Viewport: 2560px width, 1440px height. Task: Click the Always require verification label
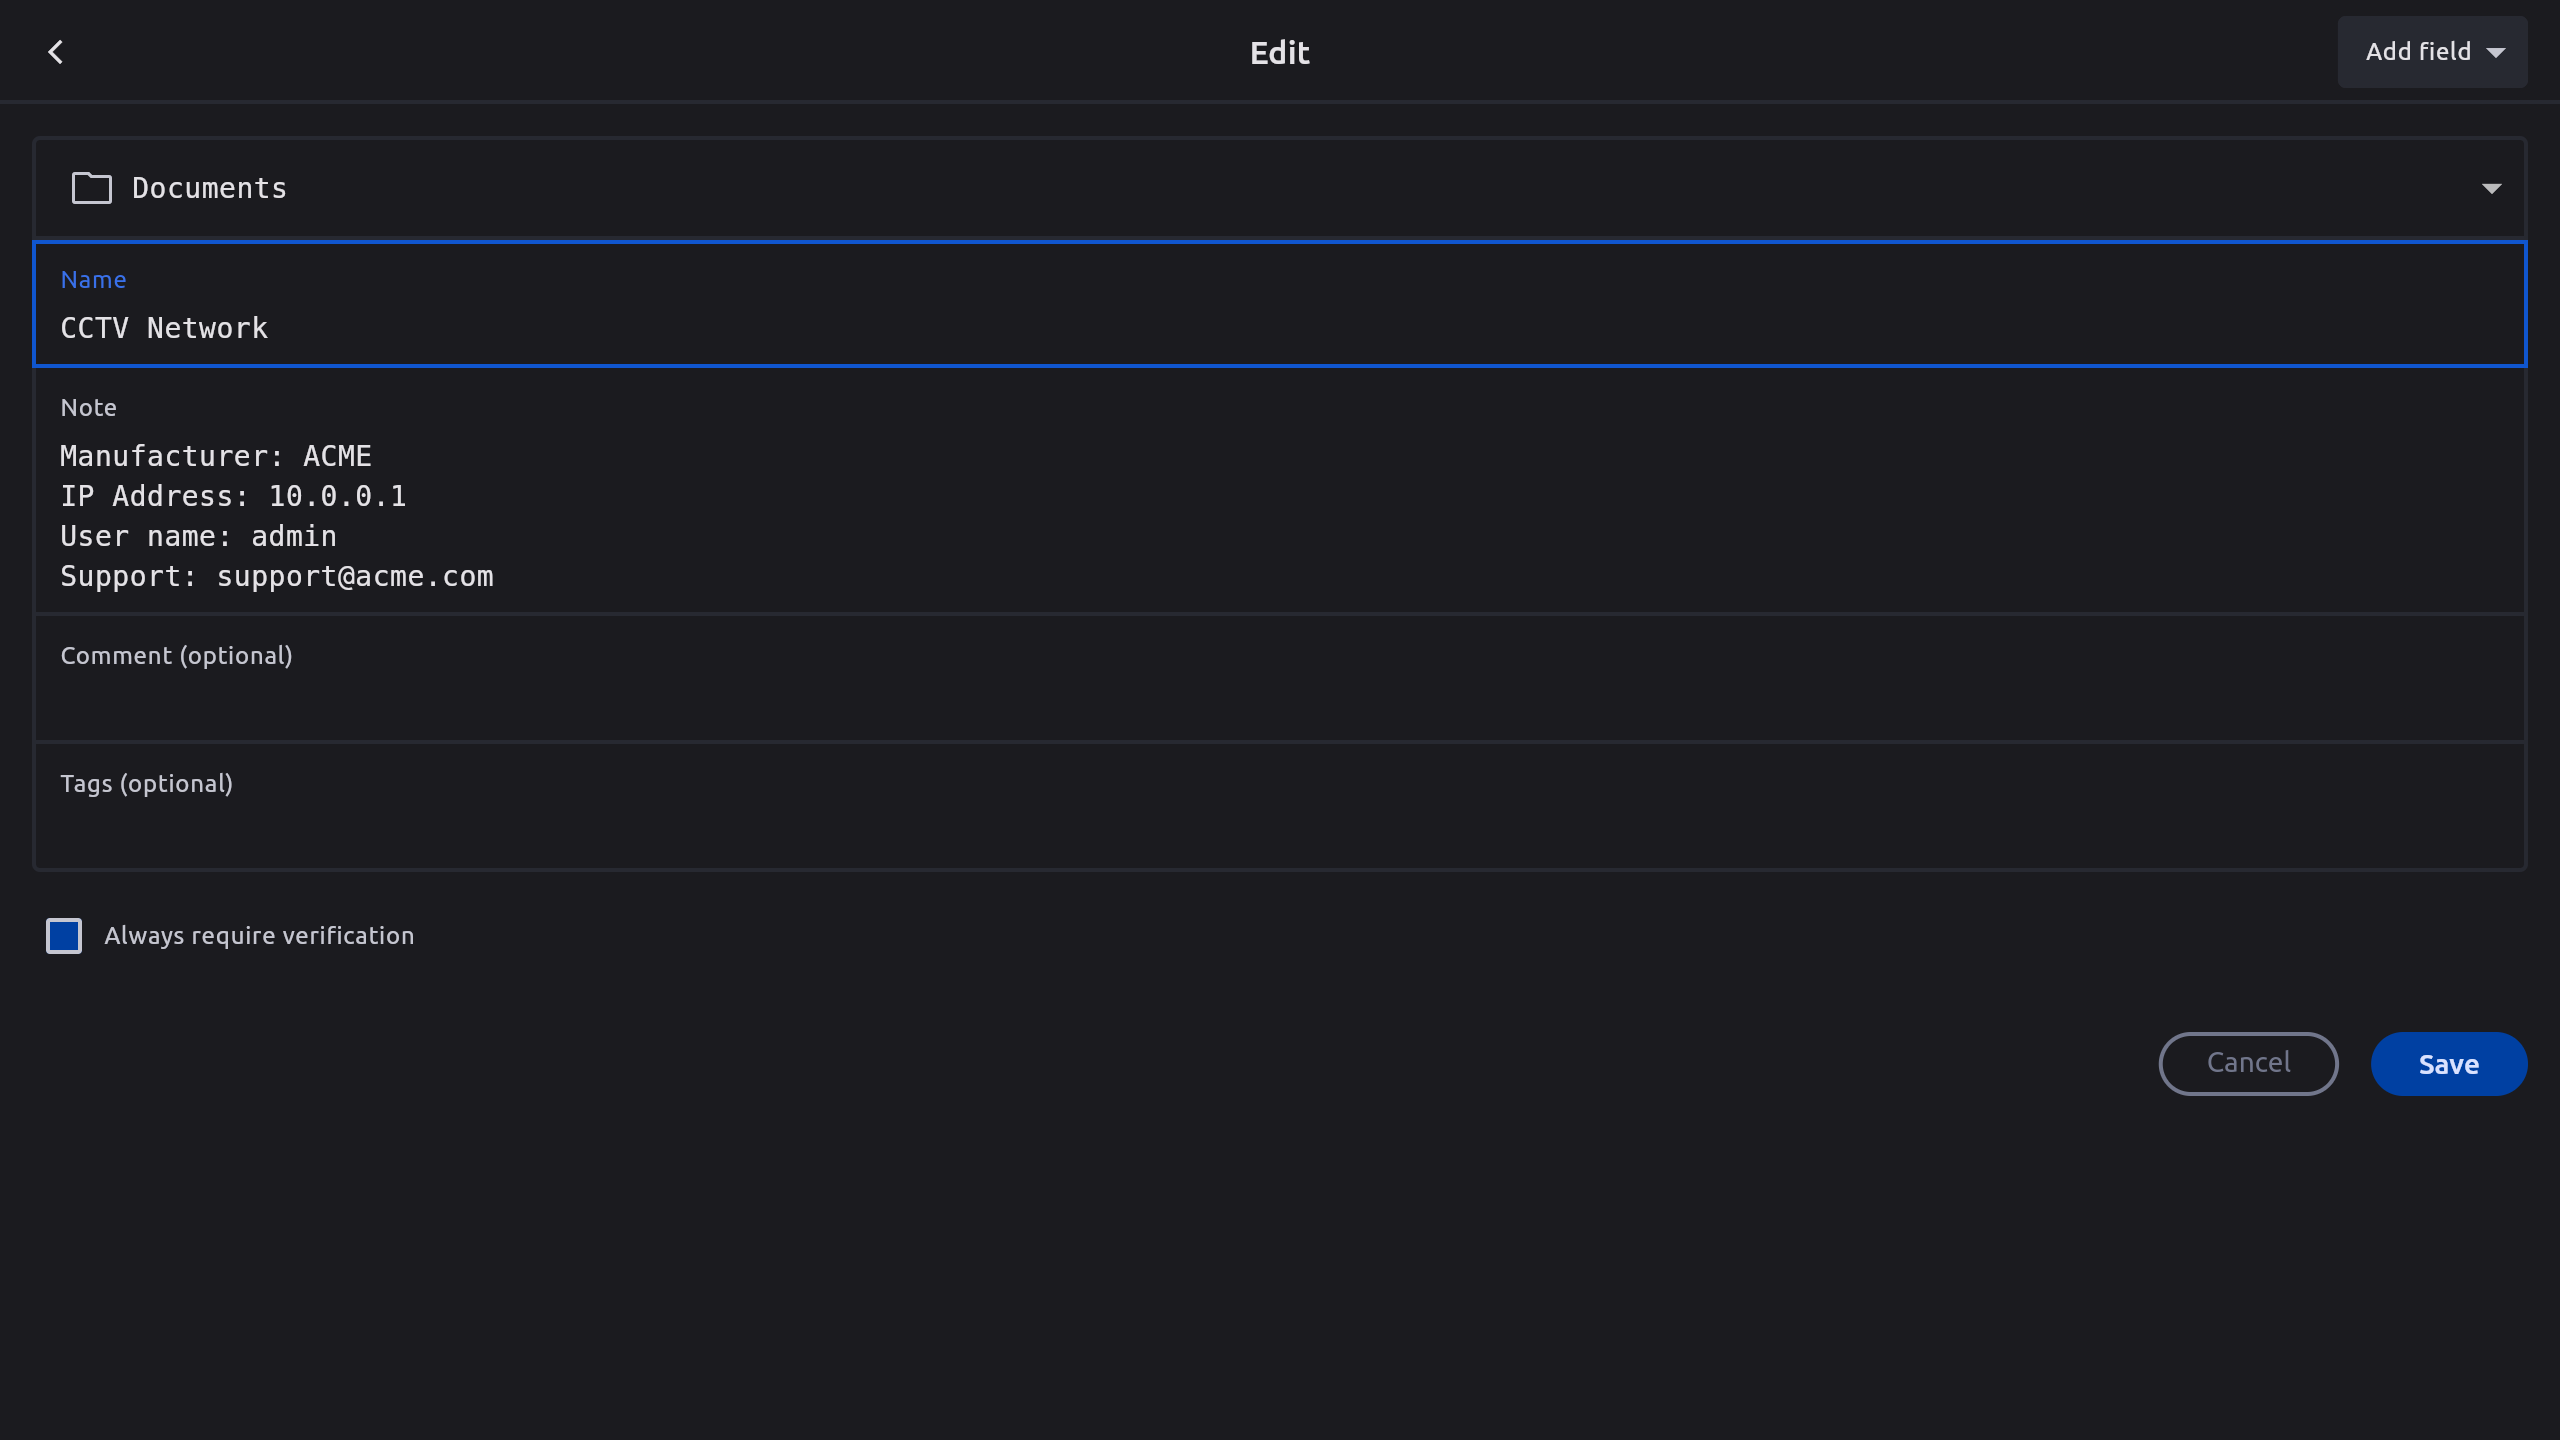[258, 936]
